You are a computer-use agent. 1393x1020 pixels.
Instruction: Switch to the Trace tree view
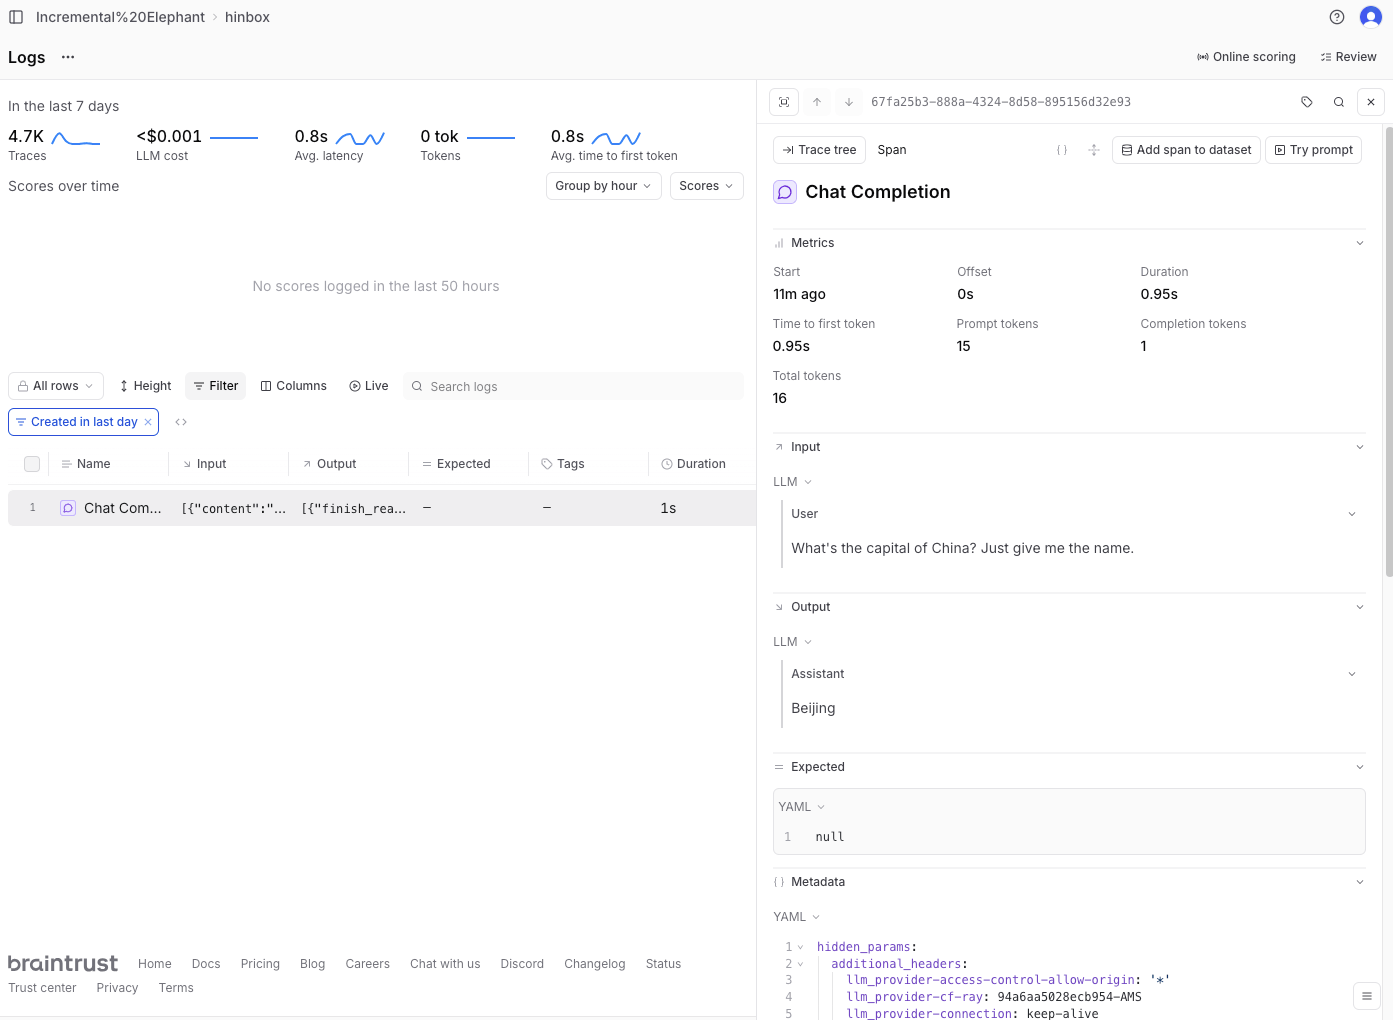pyautogui.click(x=819, y=150)
